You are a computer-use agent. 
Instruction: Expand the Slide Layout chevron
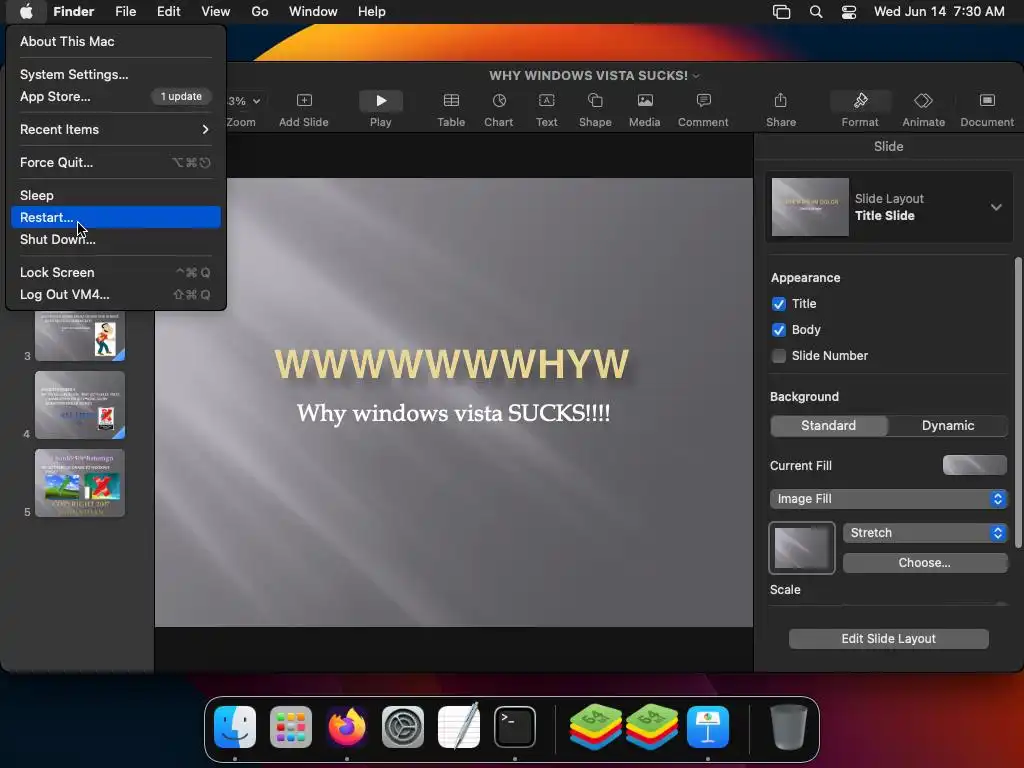point(996,207)
